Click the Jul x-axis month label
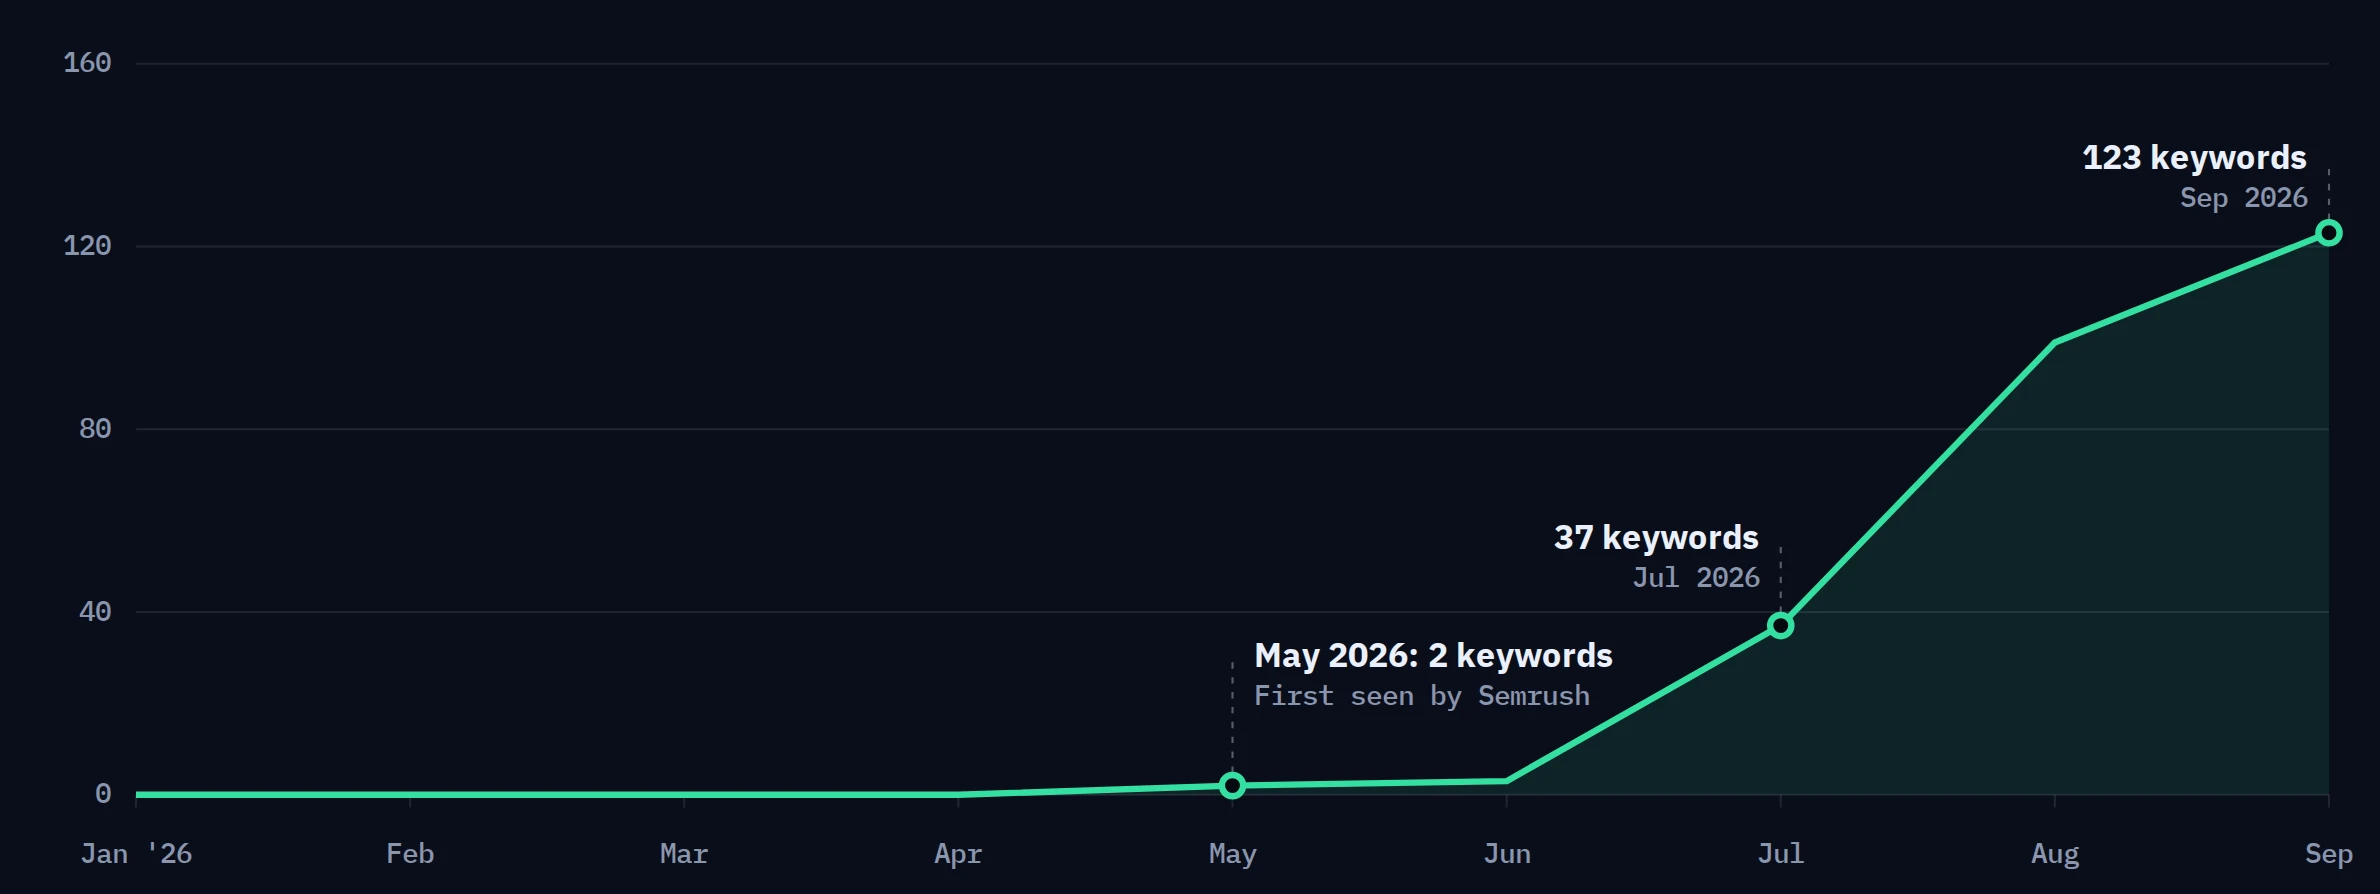The image size is (2380, 894). 1781,854
